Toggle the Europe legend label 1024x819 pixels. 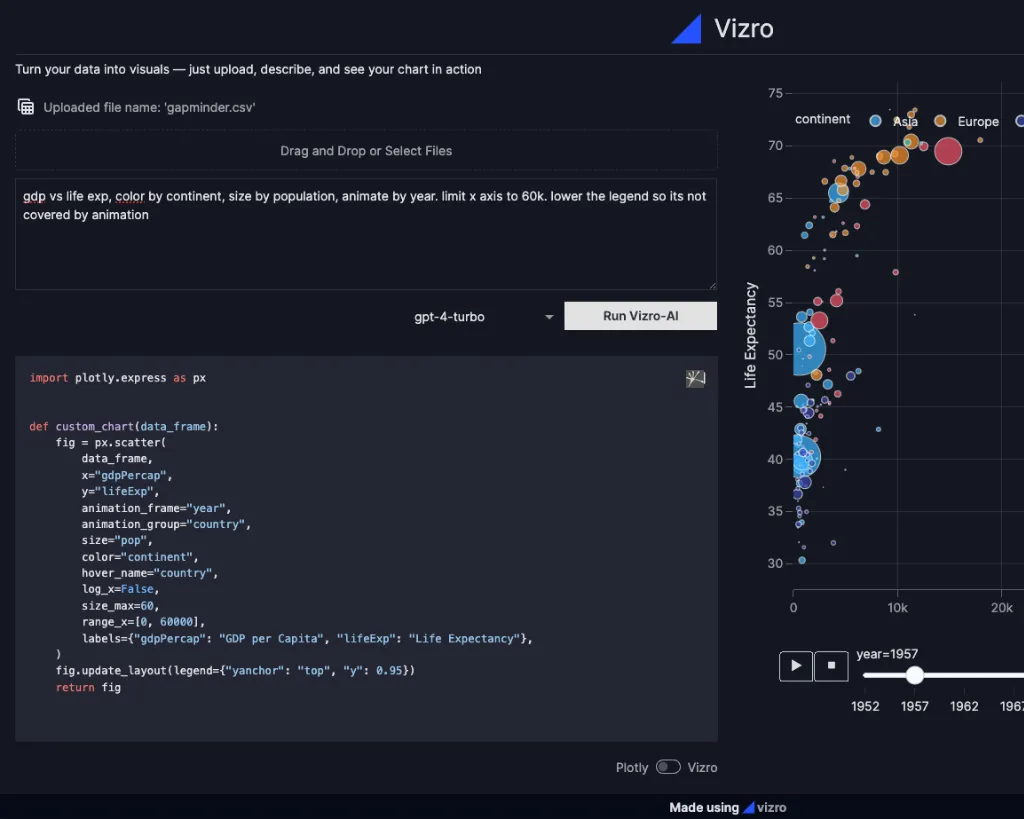pyautogui.click(x=977, y=121)
